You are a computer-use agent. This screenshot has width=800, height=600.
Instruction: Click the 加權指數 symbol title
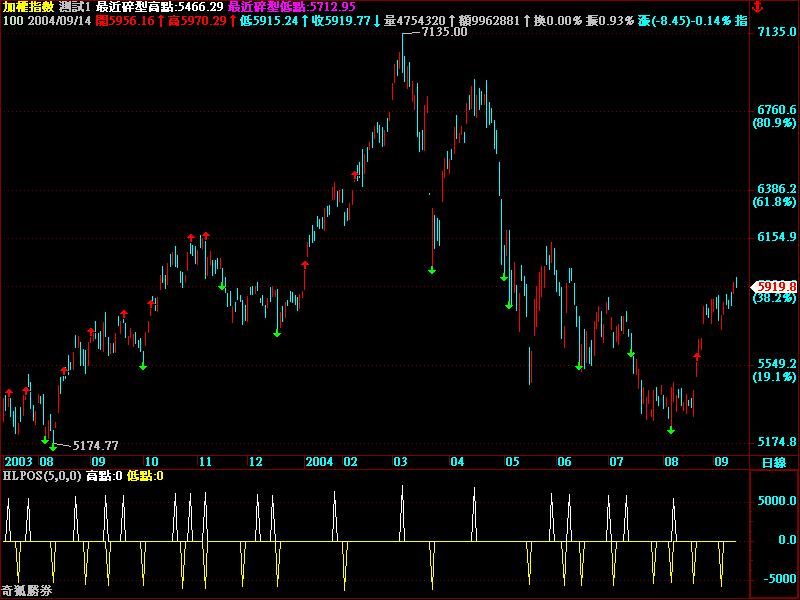point(27,7)
